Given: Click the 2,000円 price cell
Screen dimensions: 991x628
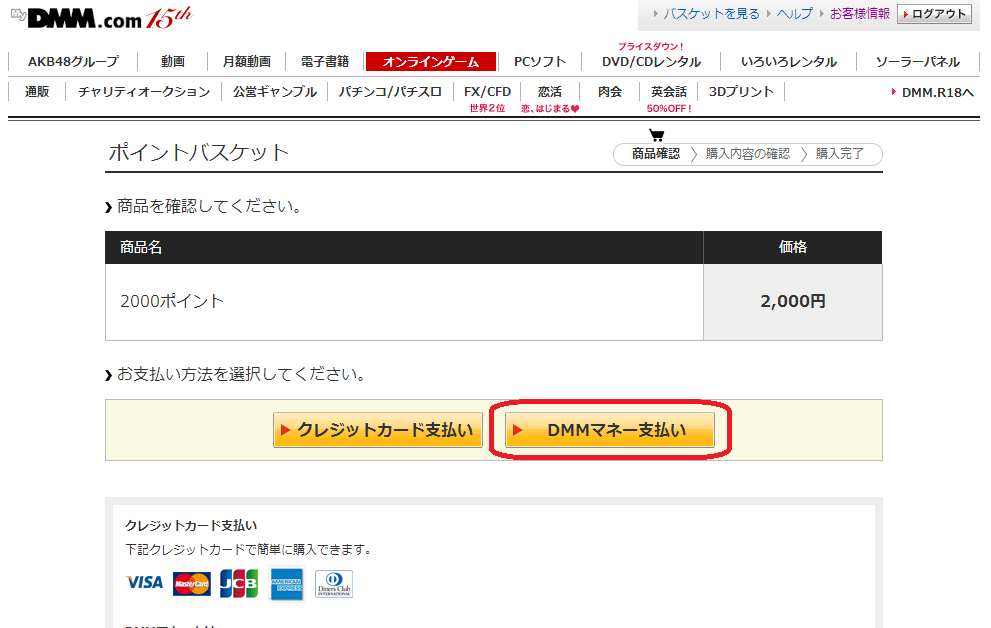Looking at the screenshot, I should click(793, 301).
